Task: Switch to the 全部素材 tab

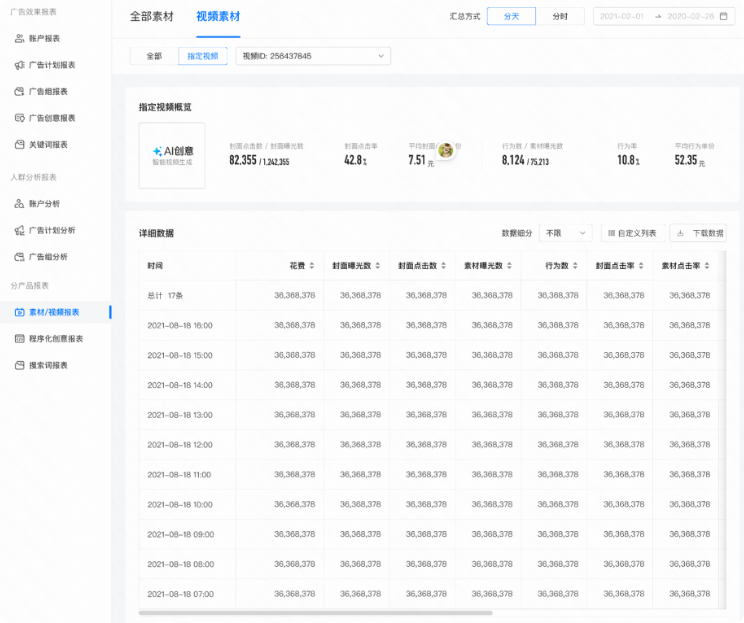Action: pos(152,17)
